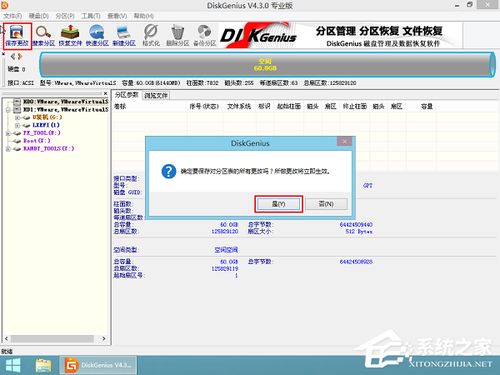Open File Explorer from the taskbar

[x=43, y=365]
